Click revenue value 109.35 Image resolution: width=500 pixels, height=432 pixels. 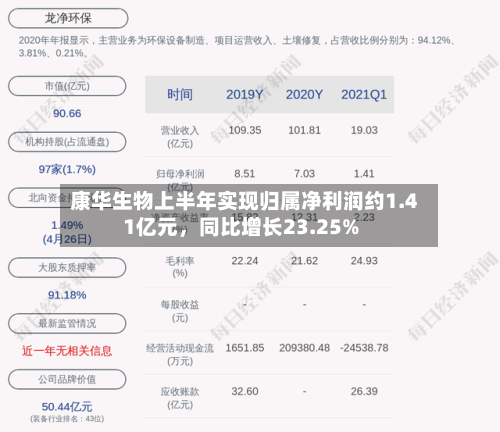coord(245,130)
